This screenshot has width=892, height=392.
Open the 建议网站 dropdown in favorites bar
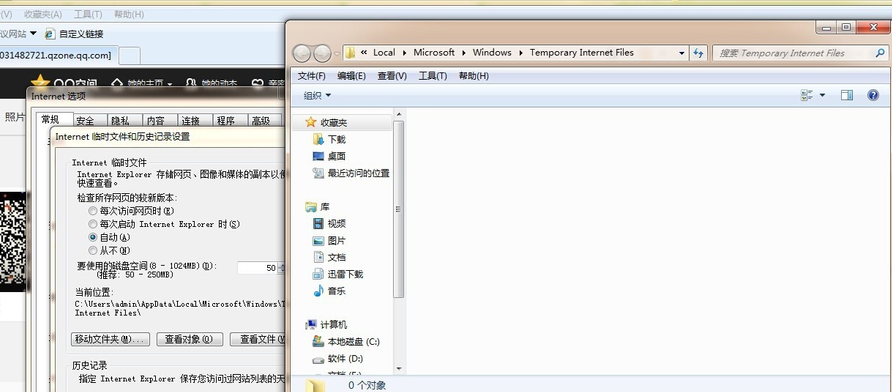tap(33, 34)
